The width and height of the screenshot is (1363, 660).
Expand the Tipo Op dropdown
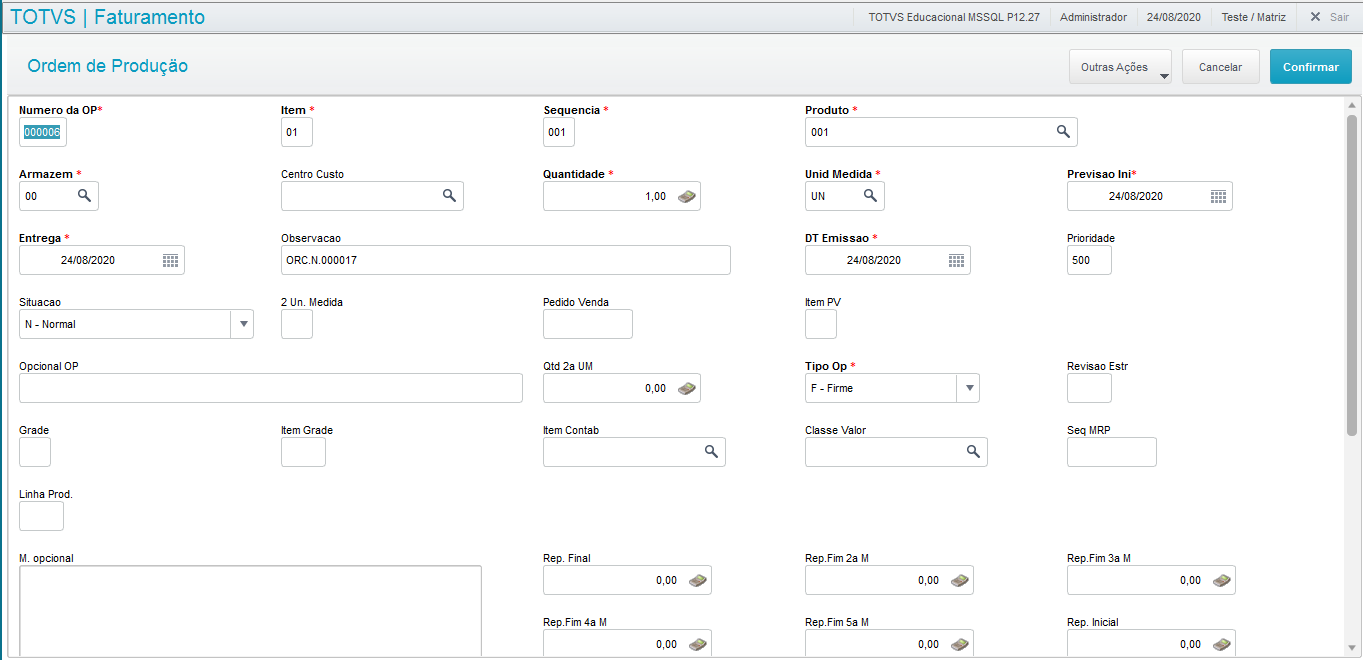(x=967, y=388)
